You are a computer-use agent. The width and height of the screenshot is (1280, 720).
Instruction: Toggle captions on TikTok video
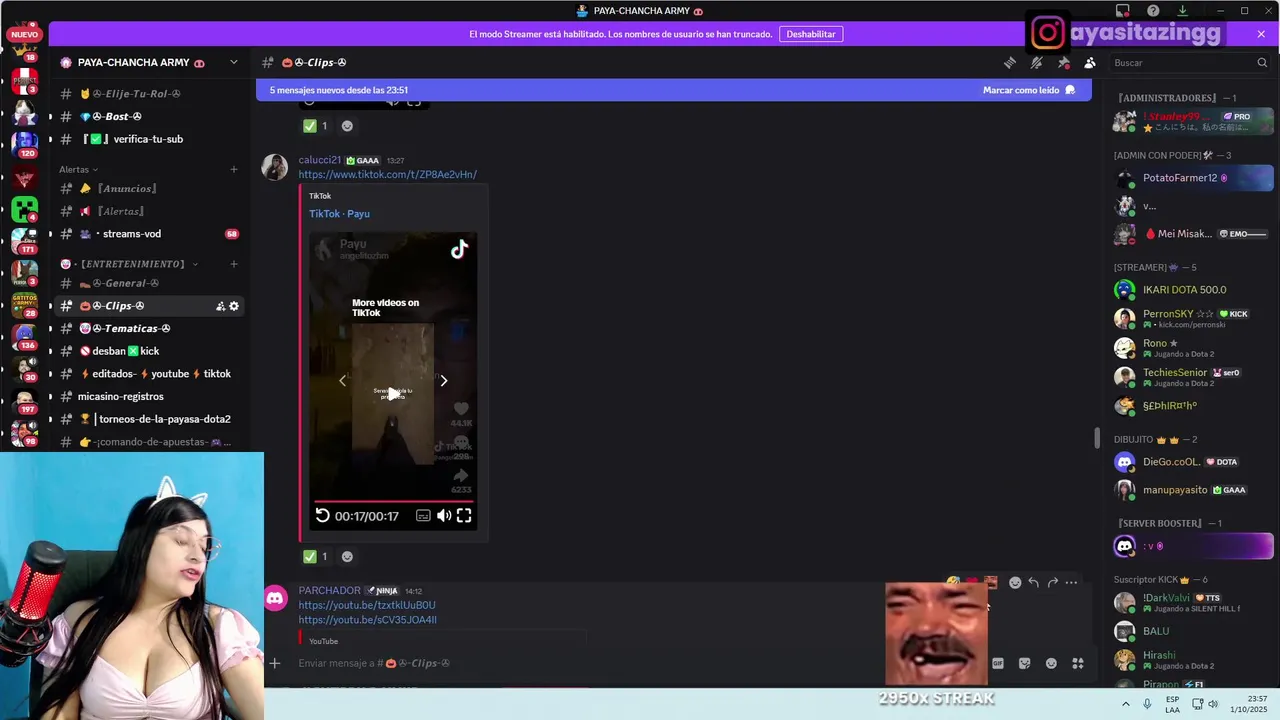(423, 516)
